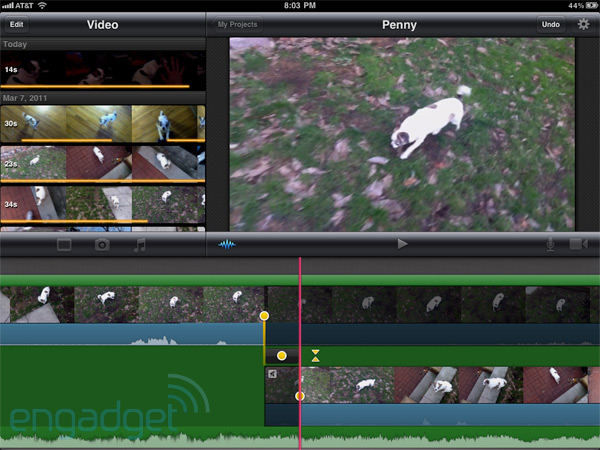Pick the 34s clip thumbnail
The image size is (600, 450).
point(102,204)
